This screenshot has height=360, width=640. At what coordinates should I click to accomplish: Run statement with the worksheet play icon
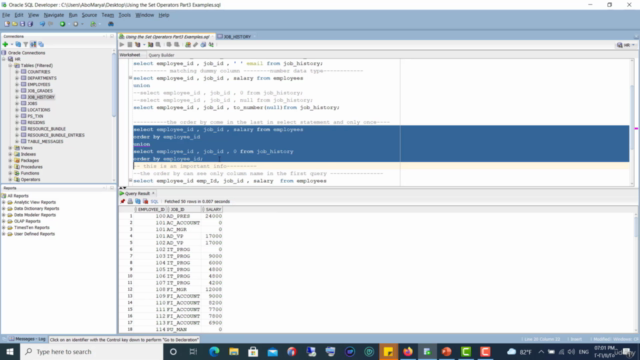coord(122,44)
